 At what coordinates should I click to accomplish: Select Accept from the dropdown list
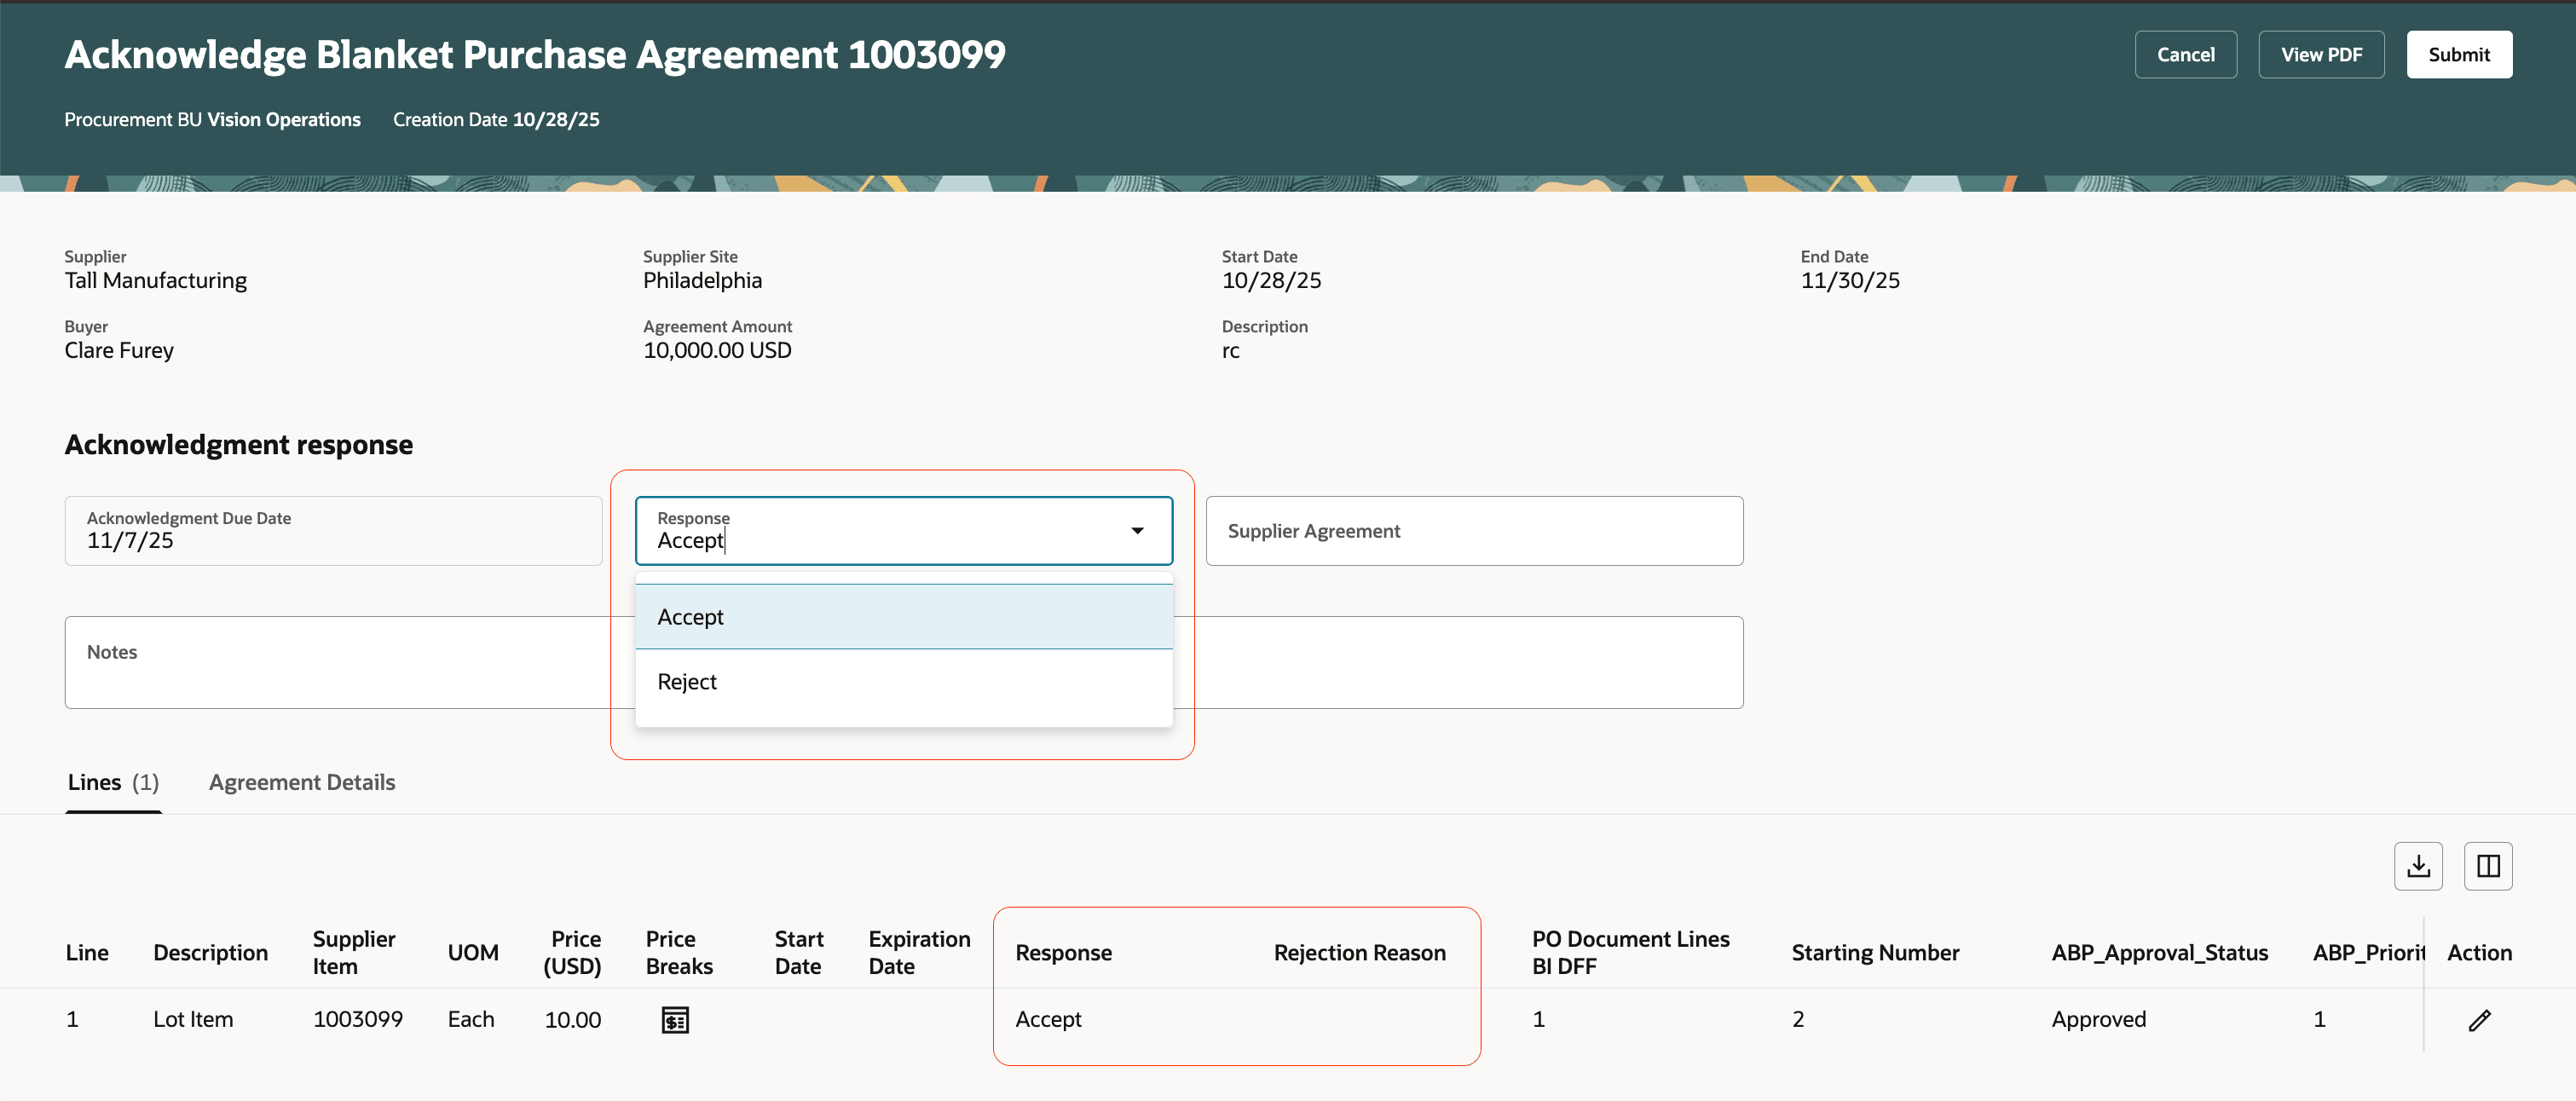tap(690, 616)
